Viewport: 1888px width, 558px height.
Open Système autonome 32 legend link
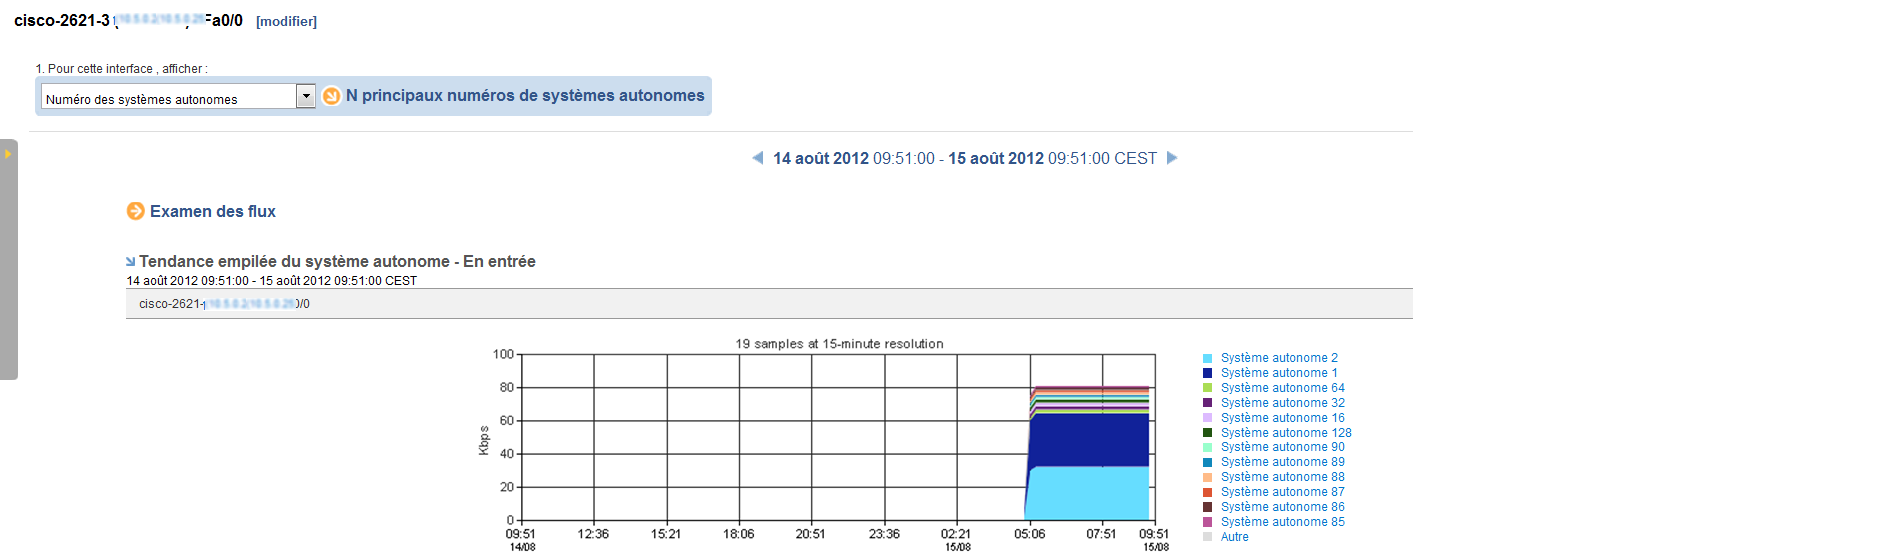pyautogui.click(x=1283, y=403)
